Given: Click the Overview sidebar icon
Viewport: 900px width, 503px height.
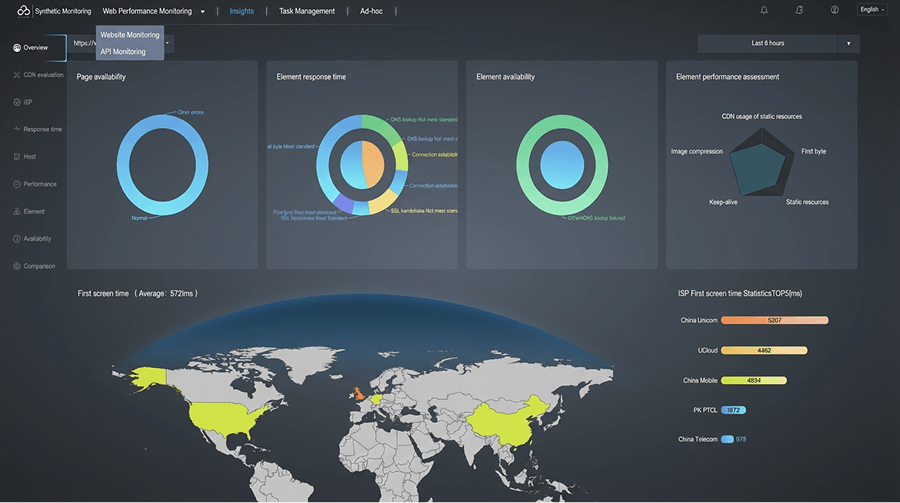Looking at the screenshot, I should point(17,48).
